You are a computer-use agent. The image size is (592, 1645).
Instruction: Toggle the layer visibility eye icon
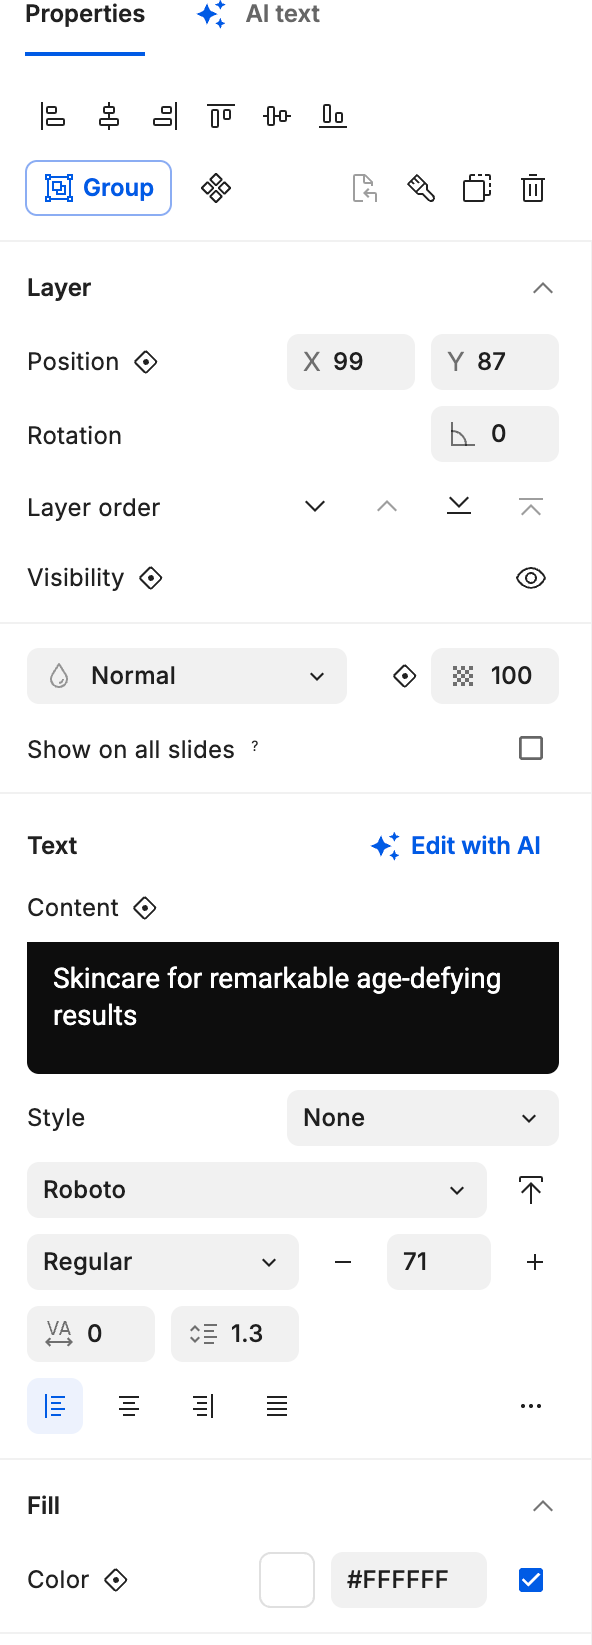point(531,578)
